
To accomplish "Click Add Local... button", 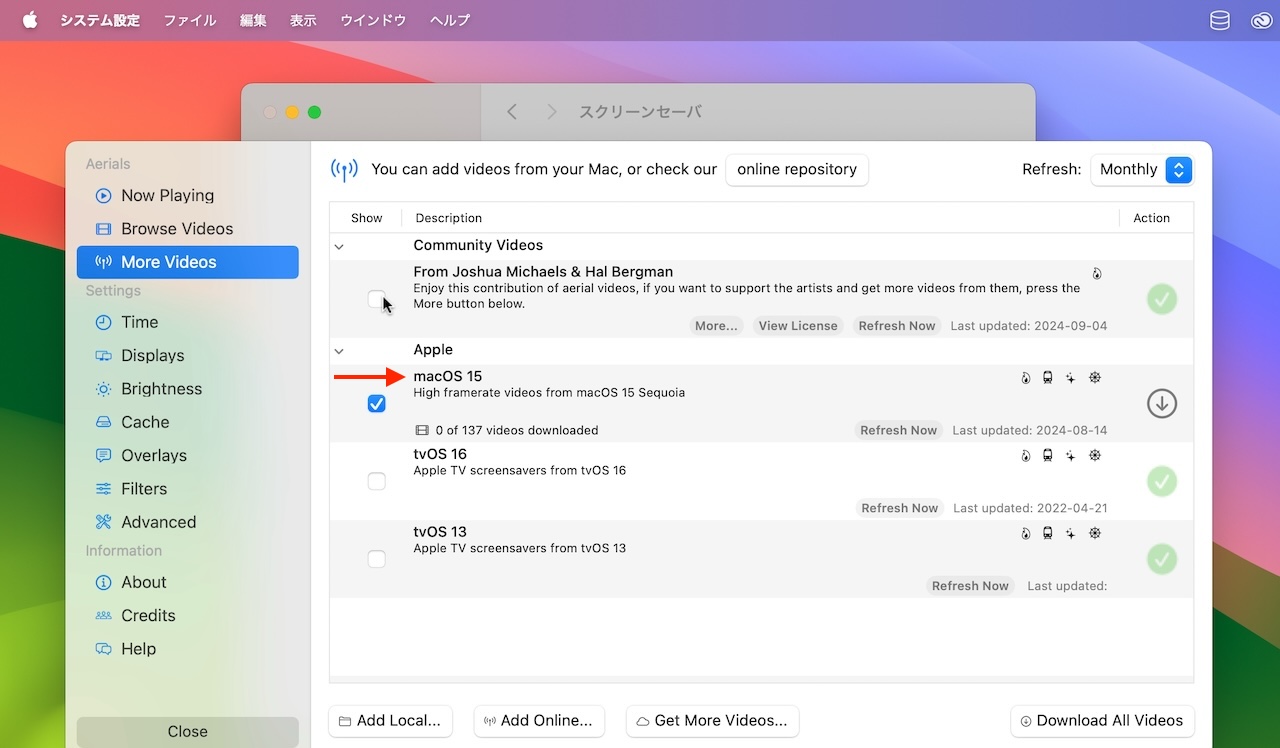I will [x=390, y=721].
